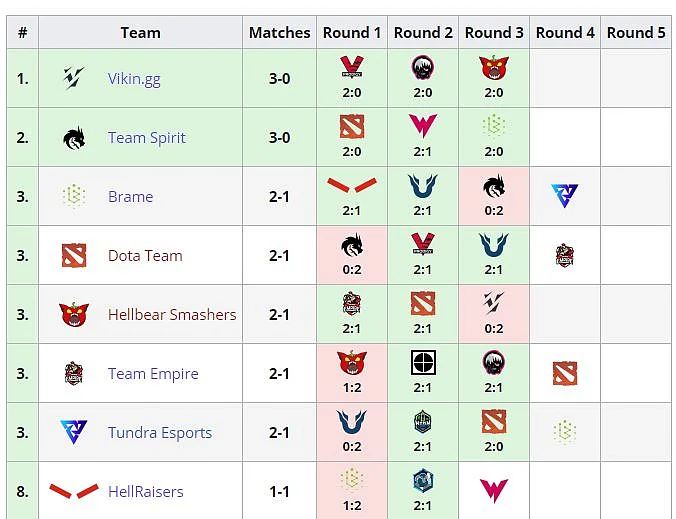Click Brame logo in Tundra's Round 4 cell
Viewport: 676px width, 519px height.
[565, 431]
